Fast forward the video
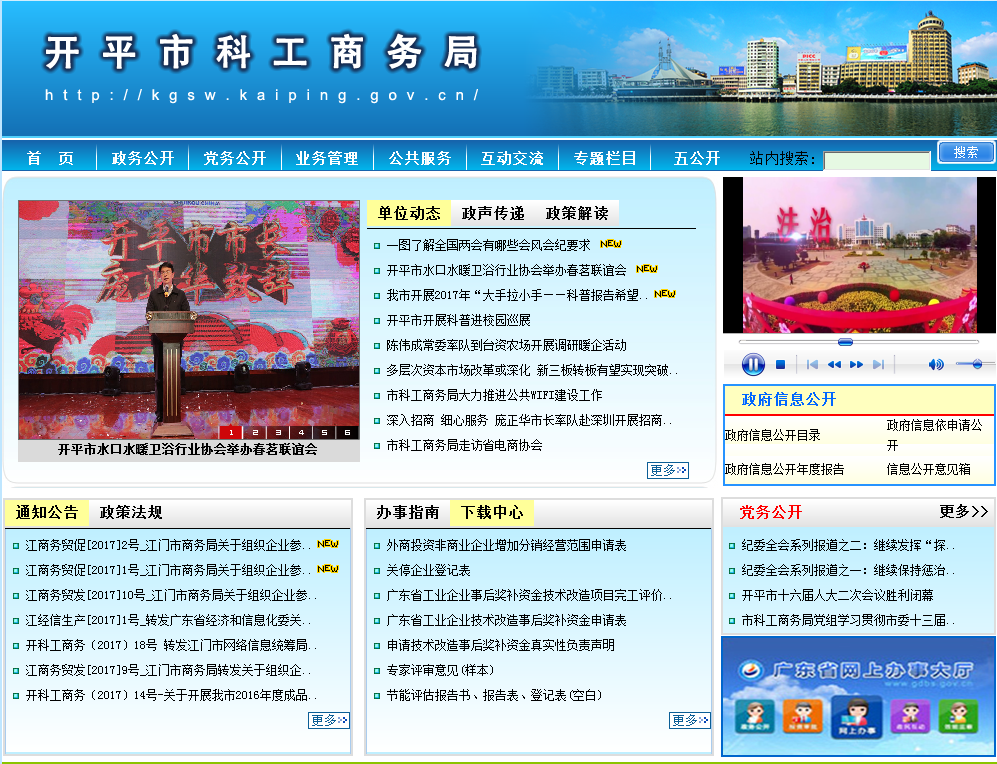The height and width of the screenshot is (764, 997). (856, 364)
